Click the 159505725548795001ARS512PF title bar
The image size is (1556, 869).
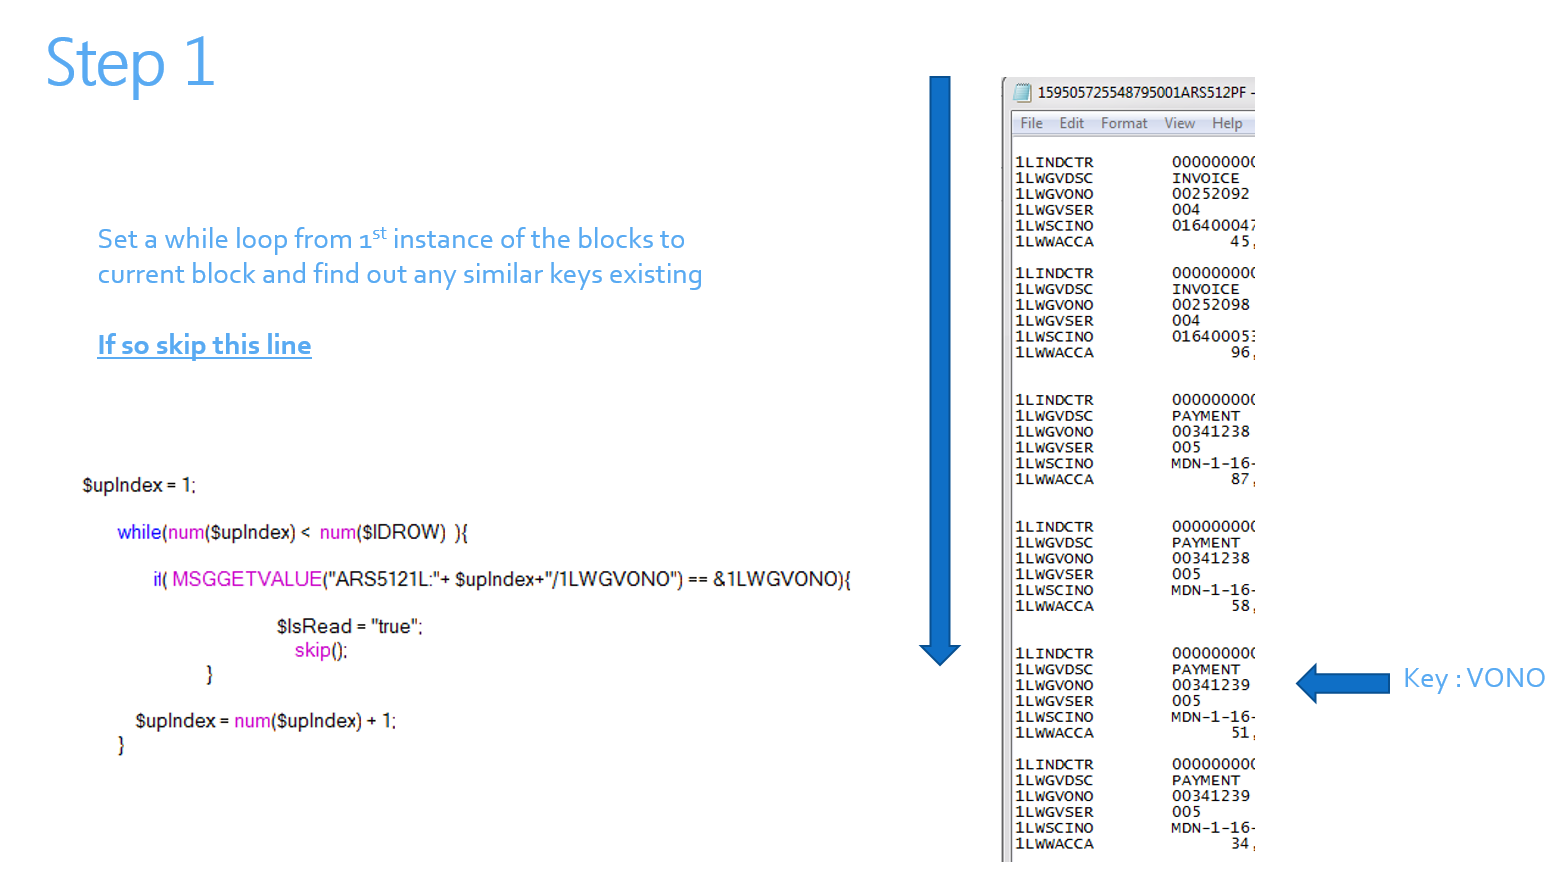pos(1140,92)
